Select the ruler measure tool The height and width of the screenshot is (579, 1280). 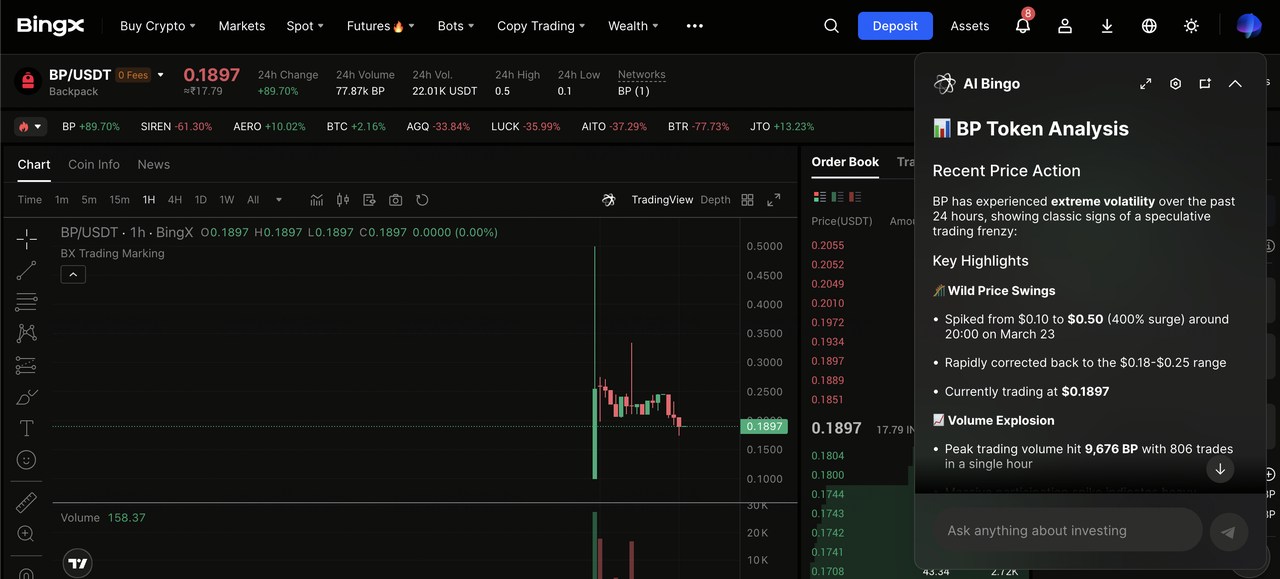click(x=27, y=502)
